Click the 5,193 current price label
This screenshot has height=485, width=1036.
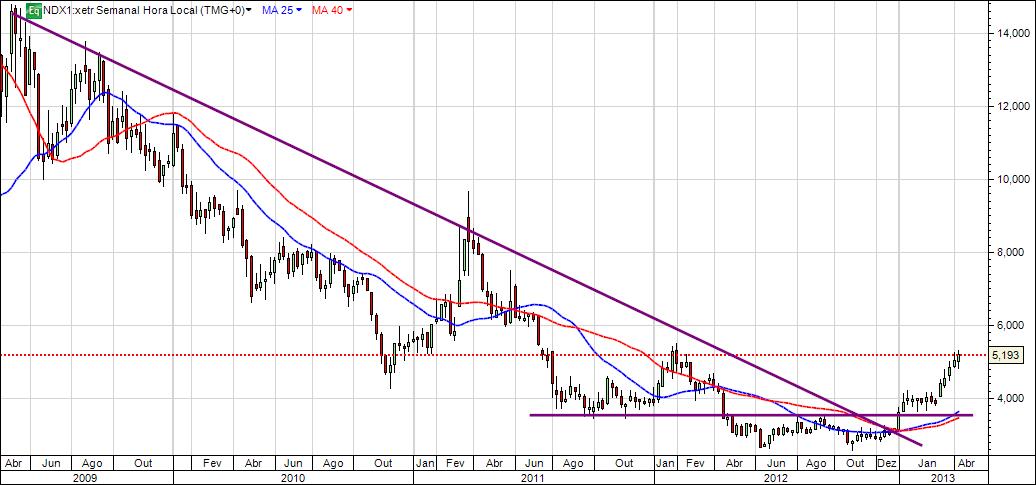click(x=1007, y=355)
